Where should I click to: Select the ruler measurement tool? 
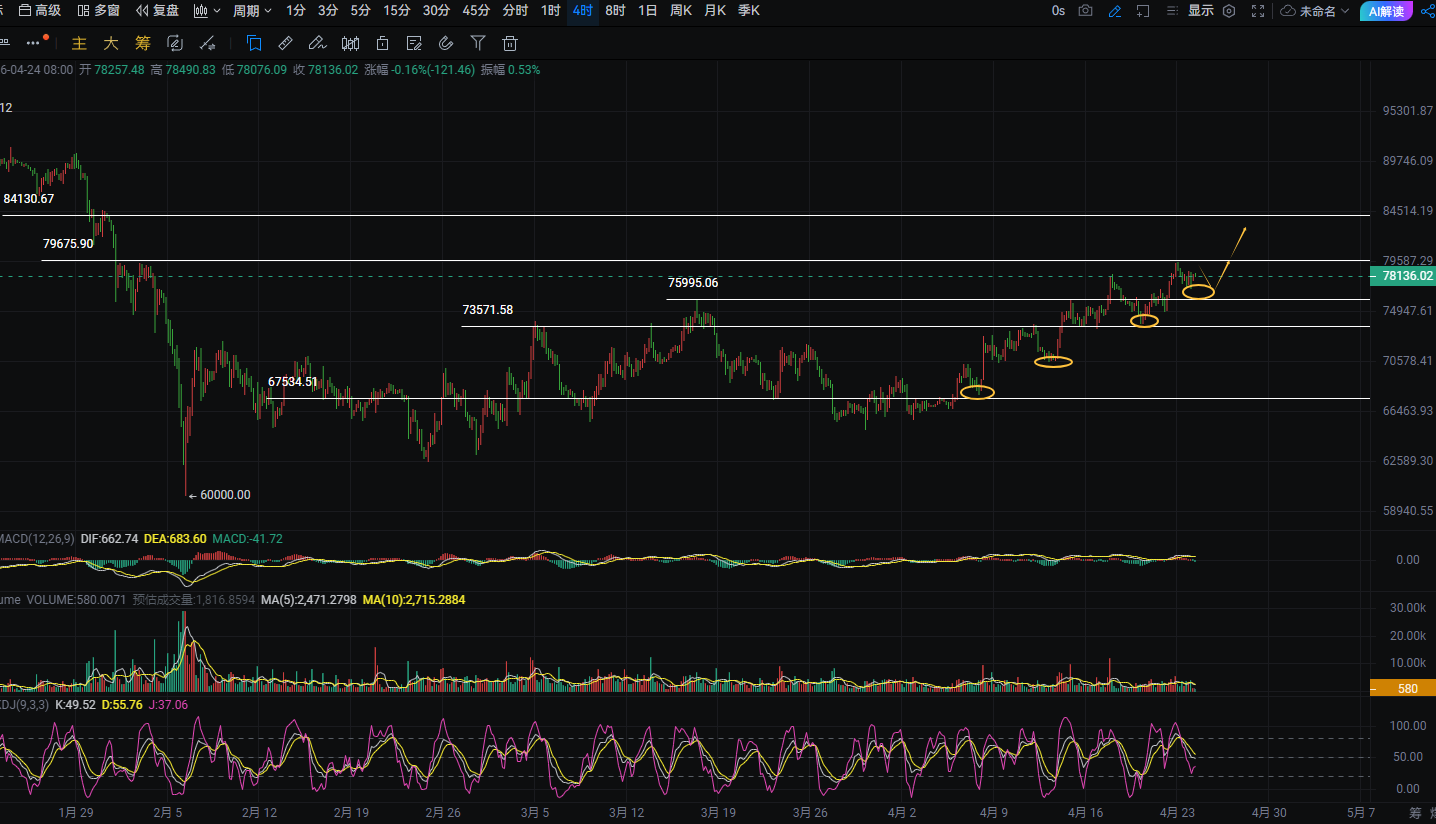coord(285,44)
